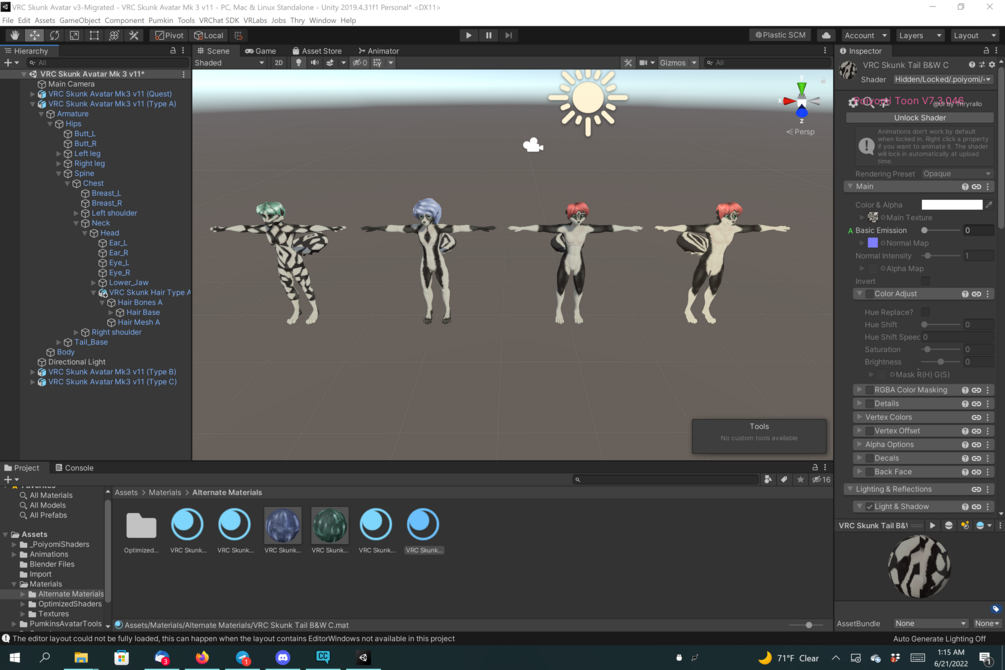Click the Step frame button
The image size is (1005, 670).
(x=508, y=35)
